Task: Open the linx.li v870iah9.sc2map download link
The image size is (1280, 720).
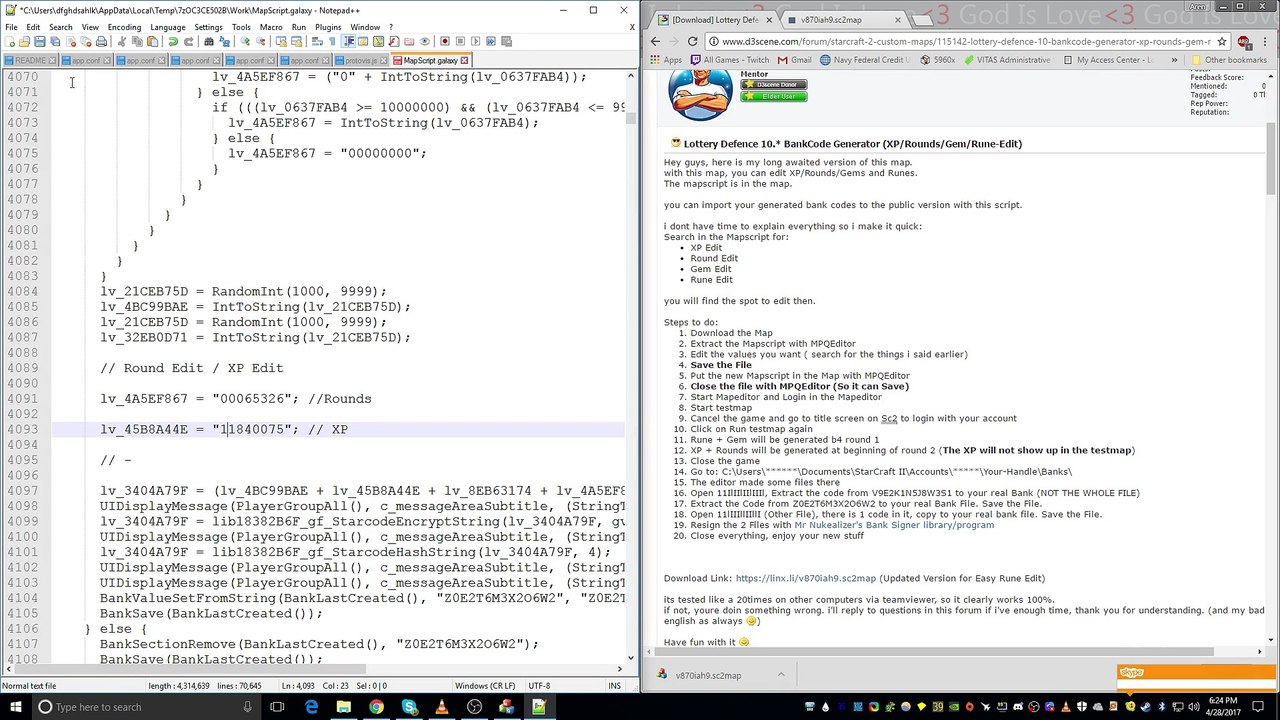Action: pos(805,578)
